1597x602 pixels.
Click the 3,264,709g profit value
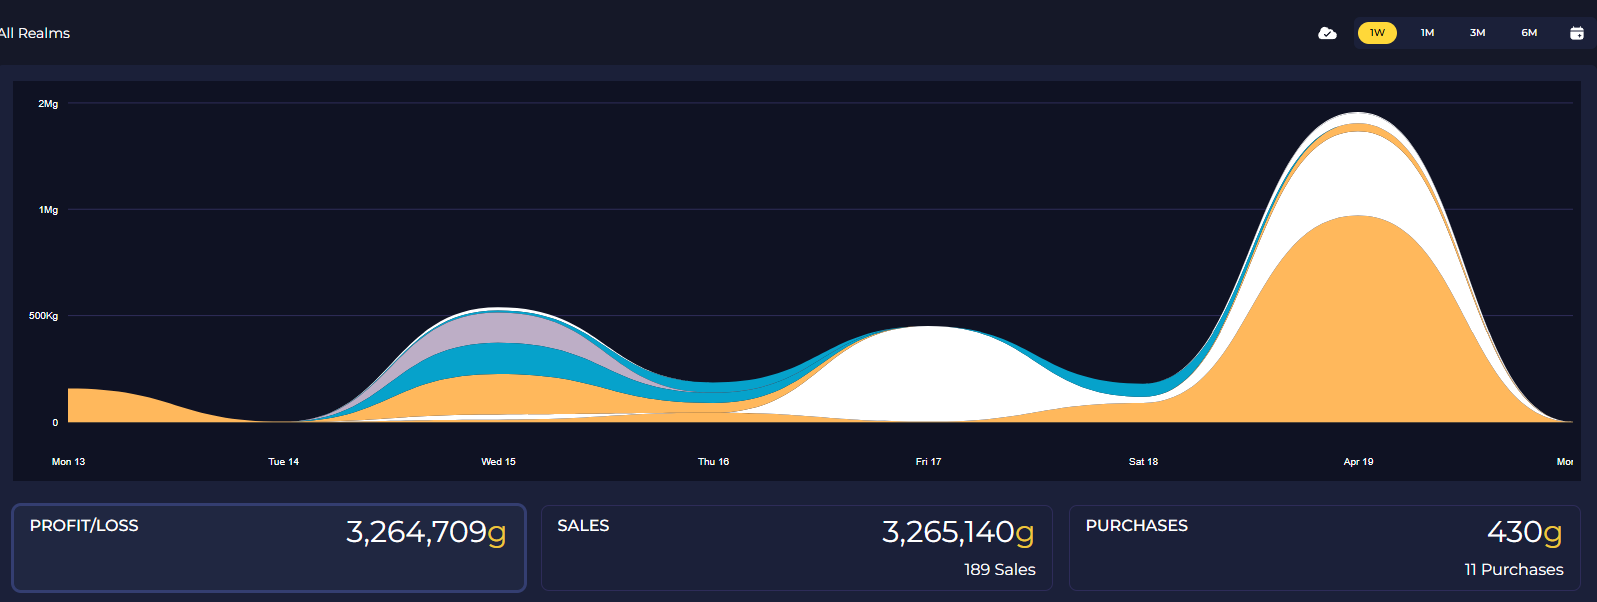[426, 532]
